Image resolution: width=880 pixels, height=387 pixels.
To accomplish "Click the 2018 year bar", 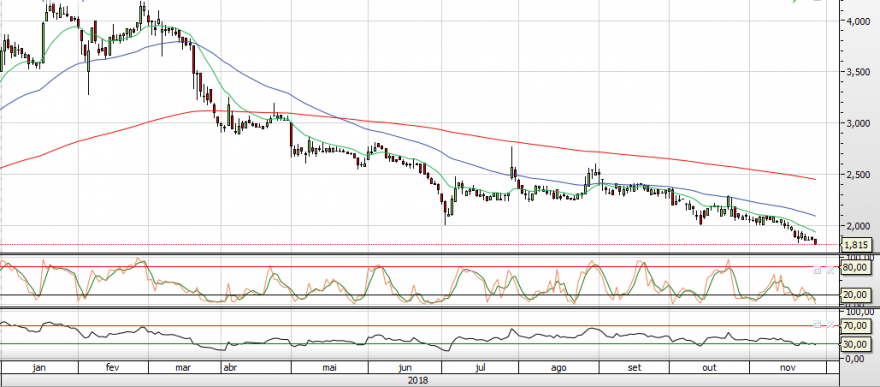I will click(x=417, y=380).
